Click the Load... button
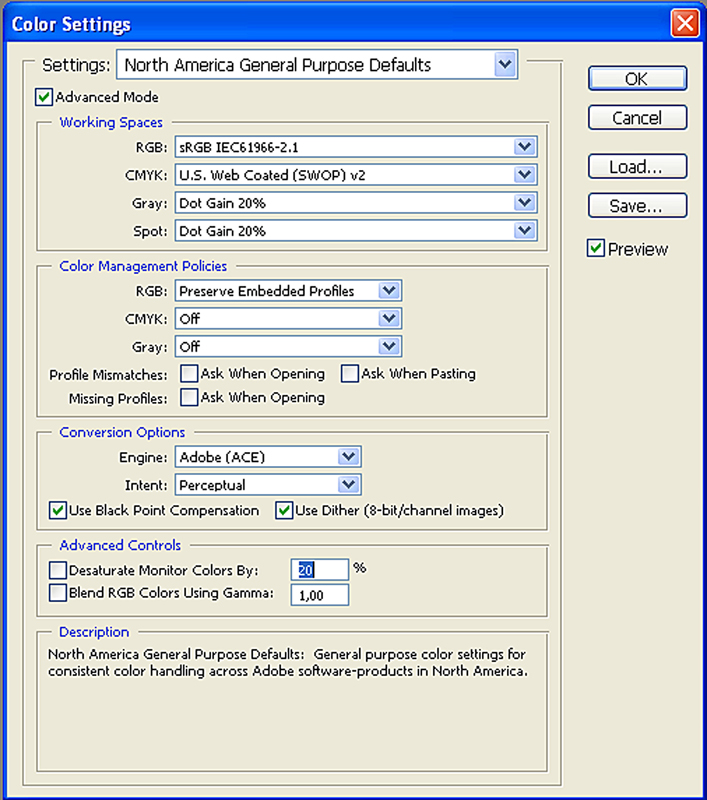Image resolution: width=707 pixels, height=800 pixels. [637, 166]
